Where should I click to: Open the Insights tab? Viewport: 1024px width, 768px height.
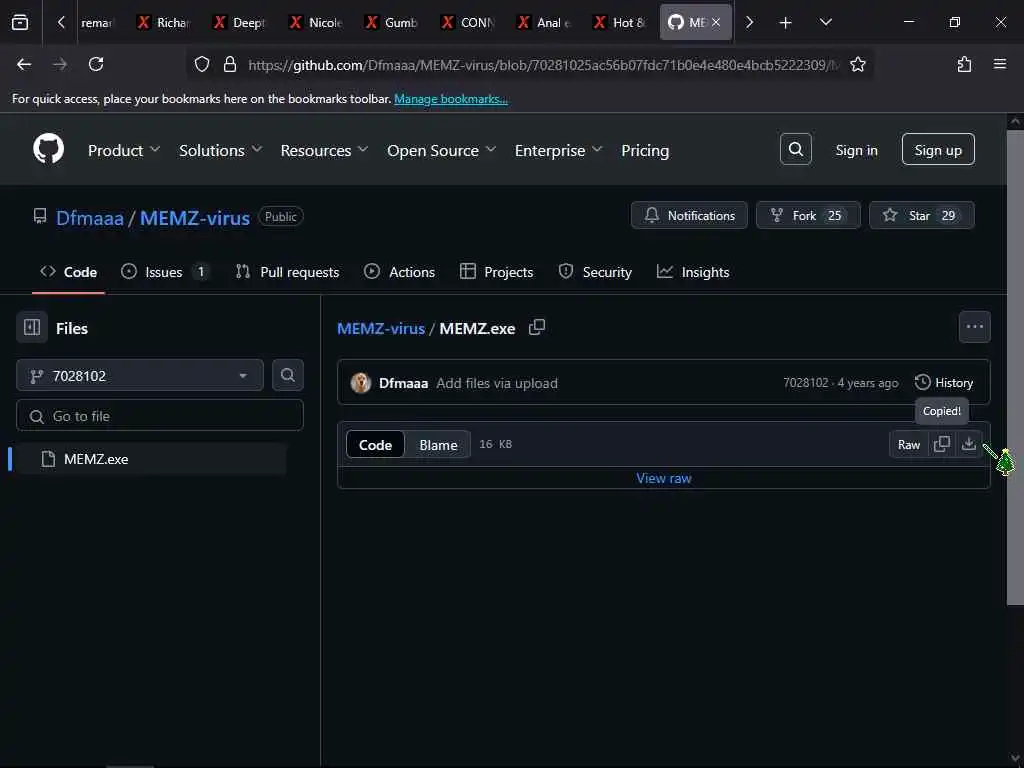tap(693, 272)
